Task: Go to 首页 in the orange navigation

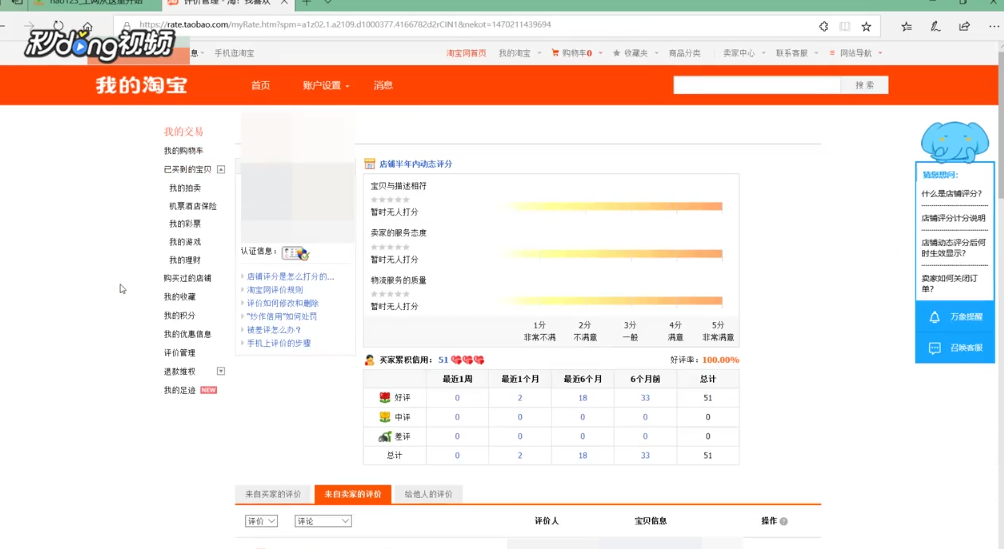Action: (261, 85)
